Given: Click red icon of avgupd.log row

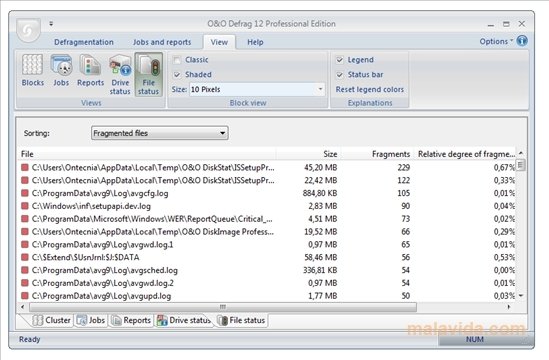Looking at the screenshot, I should (x=25, y=296).
